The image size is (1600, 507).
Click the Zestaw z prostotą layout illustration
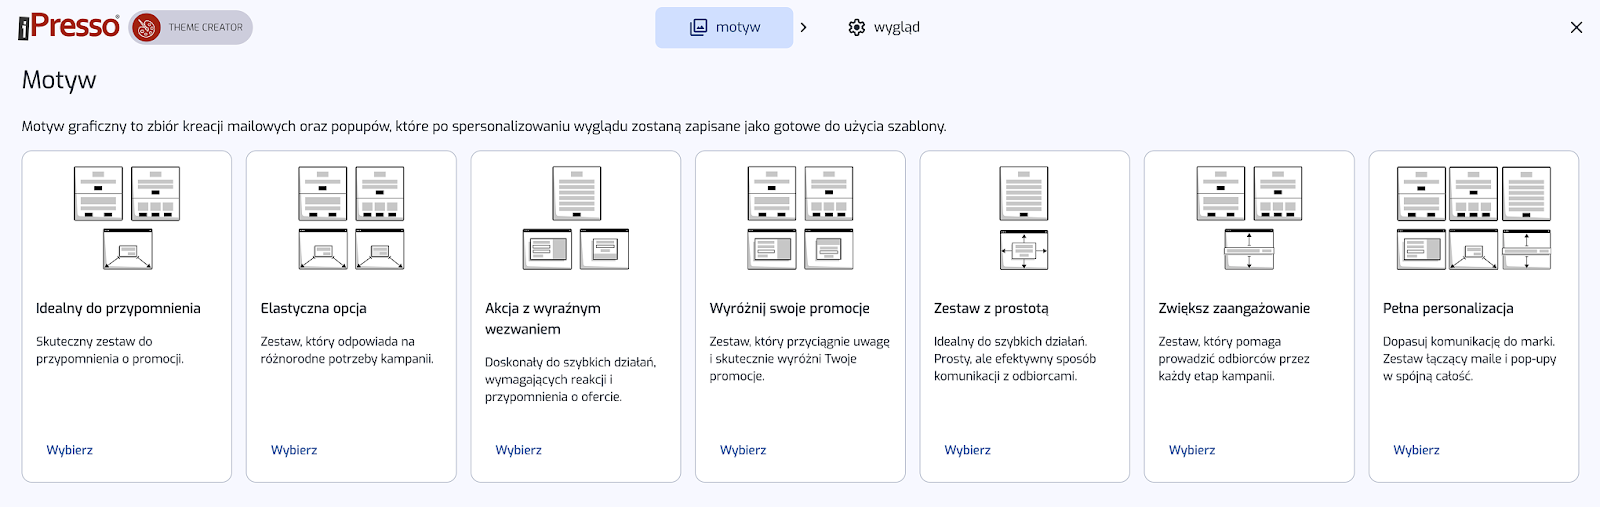click(1024, 218)
